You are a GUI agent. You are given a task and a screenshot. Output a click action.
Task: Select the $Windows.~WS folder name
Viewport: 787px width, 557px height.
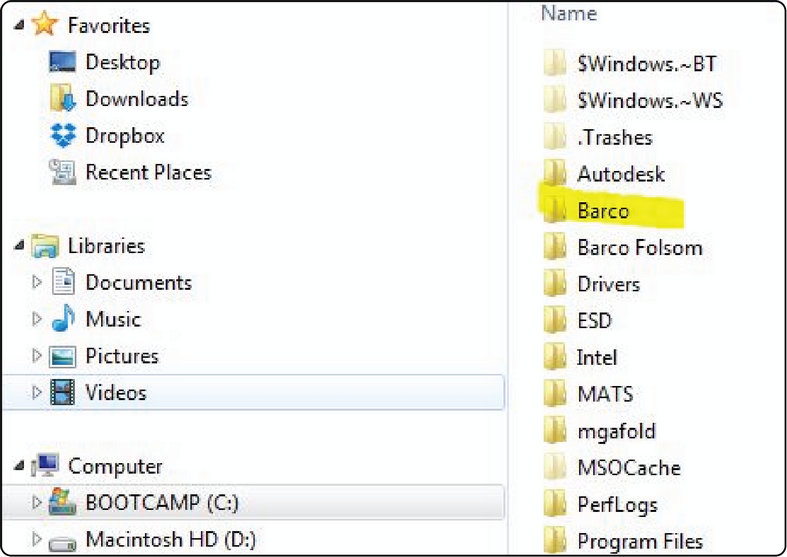tap(650, 100)
